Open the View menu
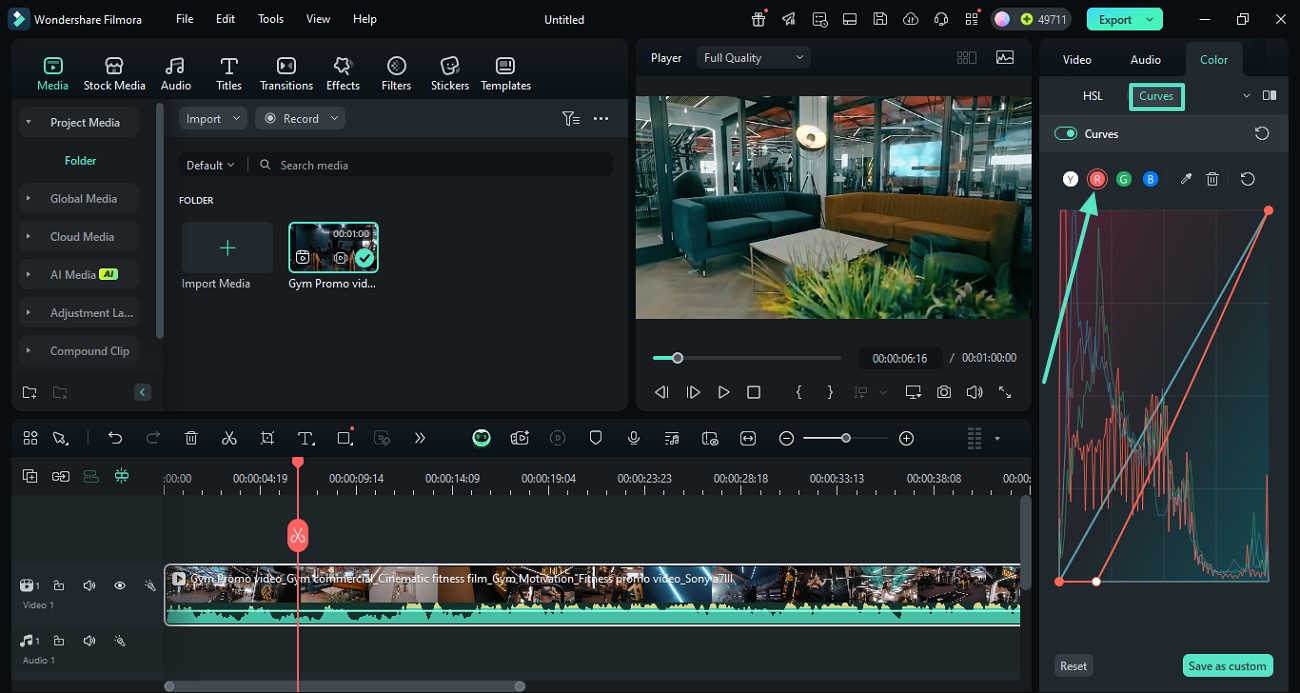This screenshot has height=693, width=1300. [318, 19]
